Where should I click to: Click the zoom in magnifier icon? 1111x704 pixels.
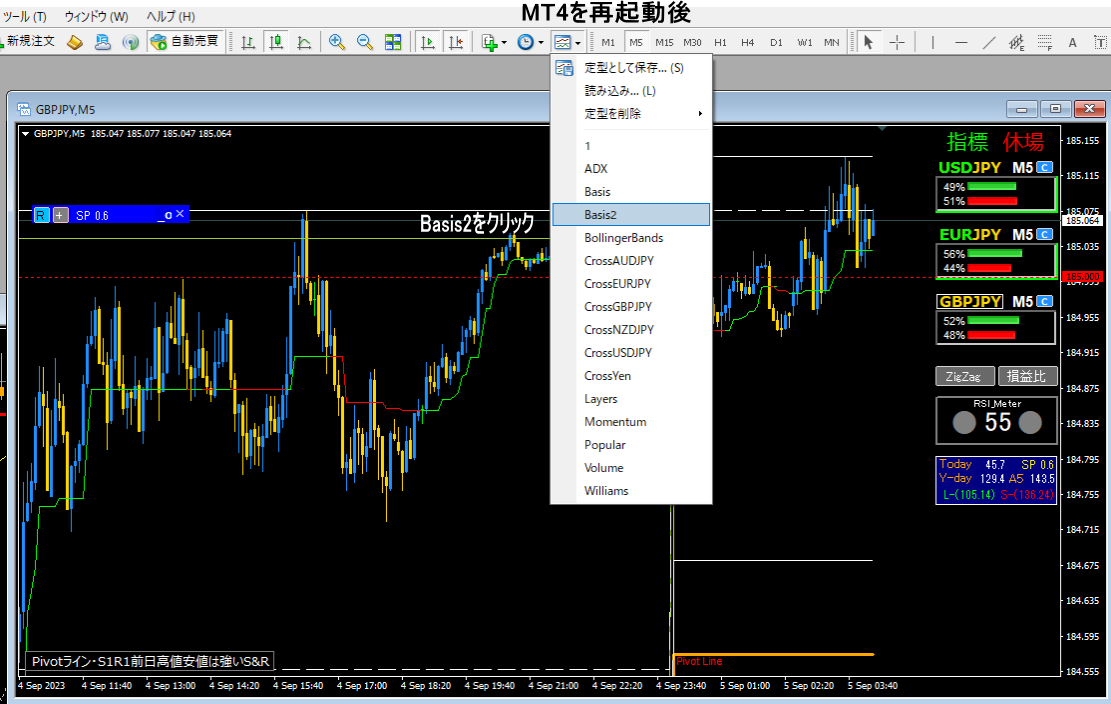point(337,42)
